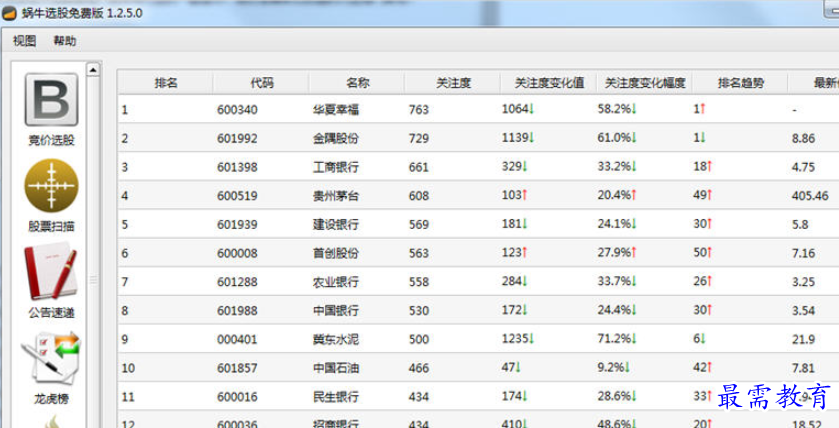This screenshot has width=839, height=428.
Task: Open the 帮助 menu
Action: point(65,41)
